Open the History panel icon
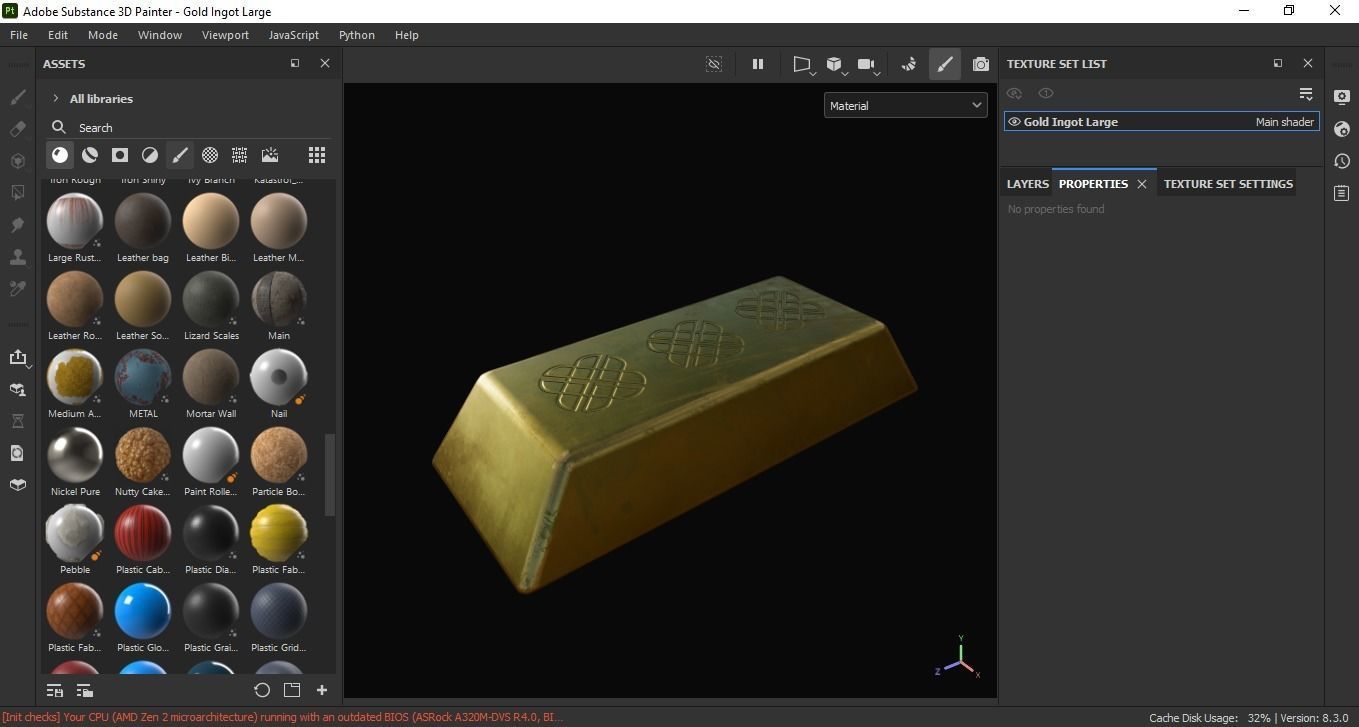 click(x=1342, y=161)
